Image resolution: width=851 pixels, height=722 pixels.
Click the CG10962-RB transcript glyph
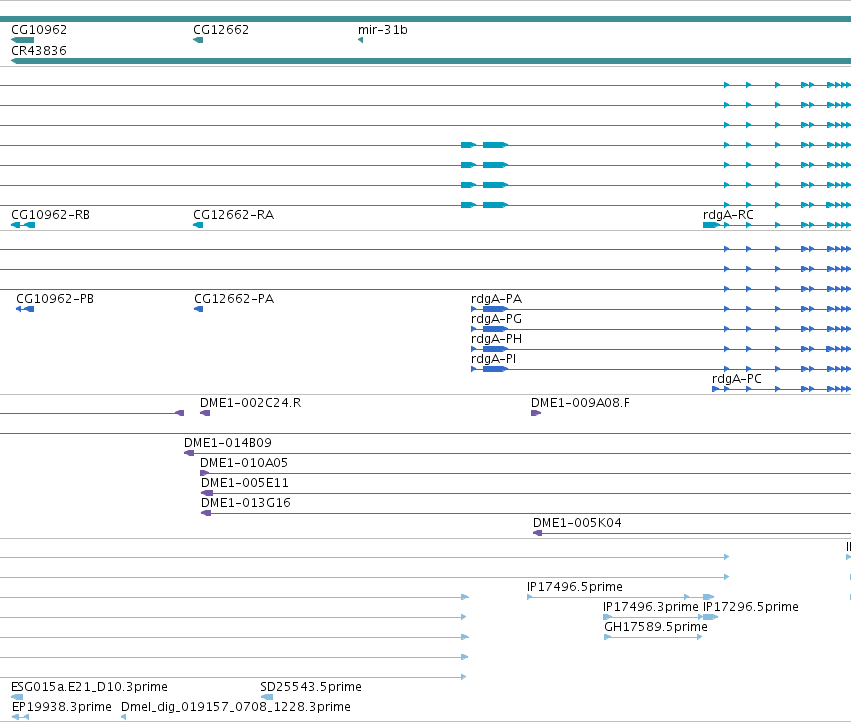point(23,225)
